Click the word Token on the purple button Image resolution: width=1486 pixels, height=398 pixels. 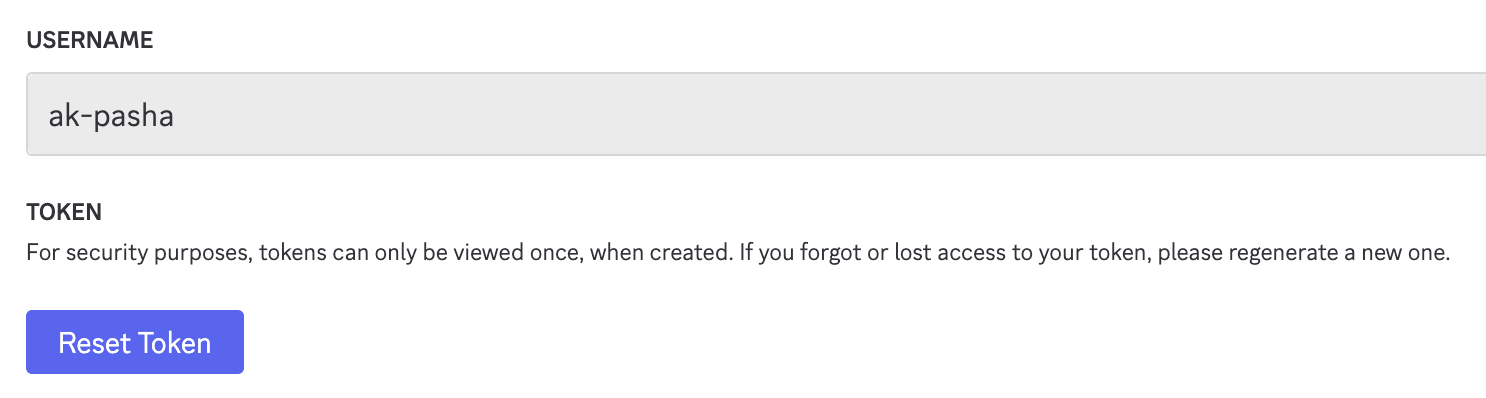[175, 343]
